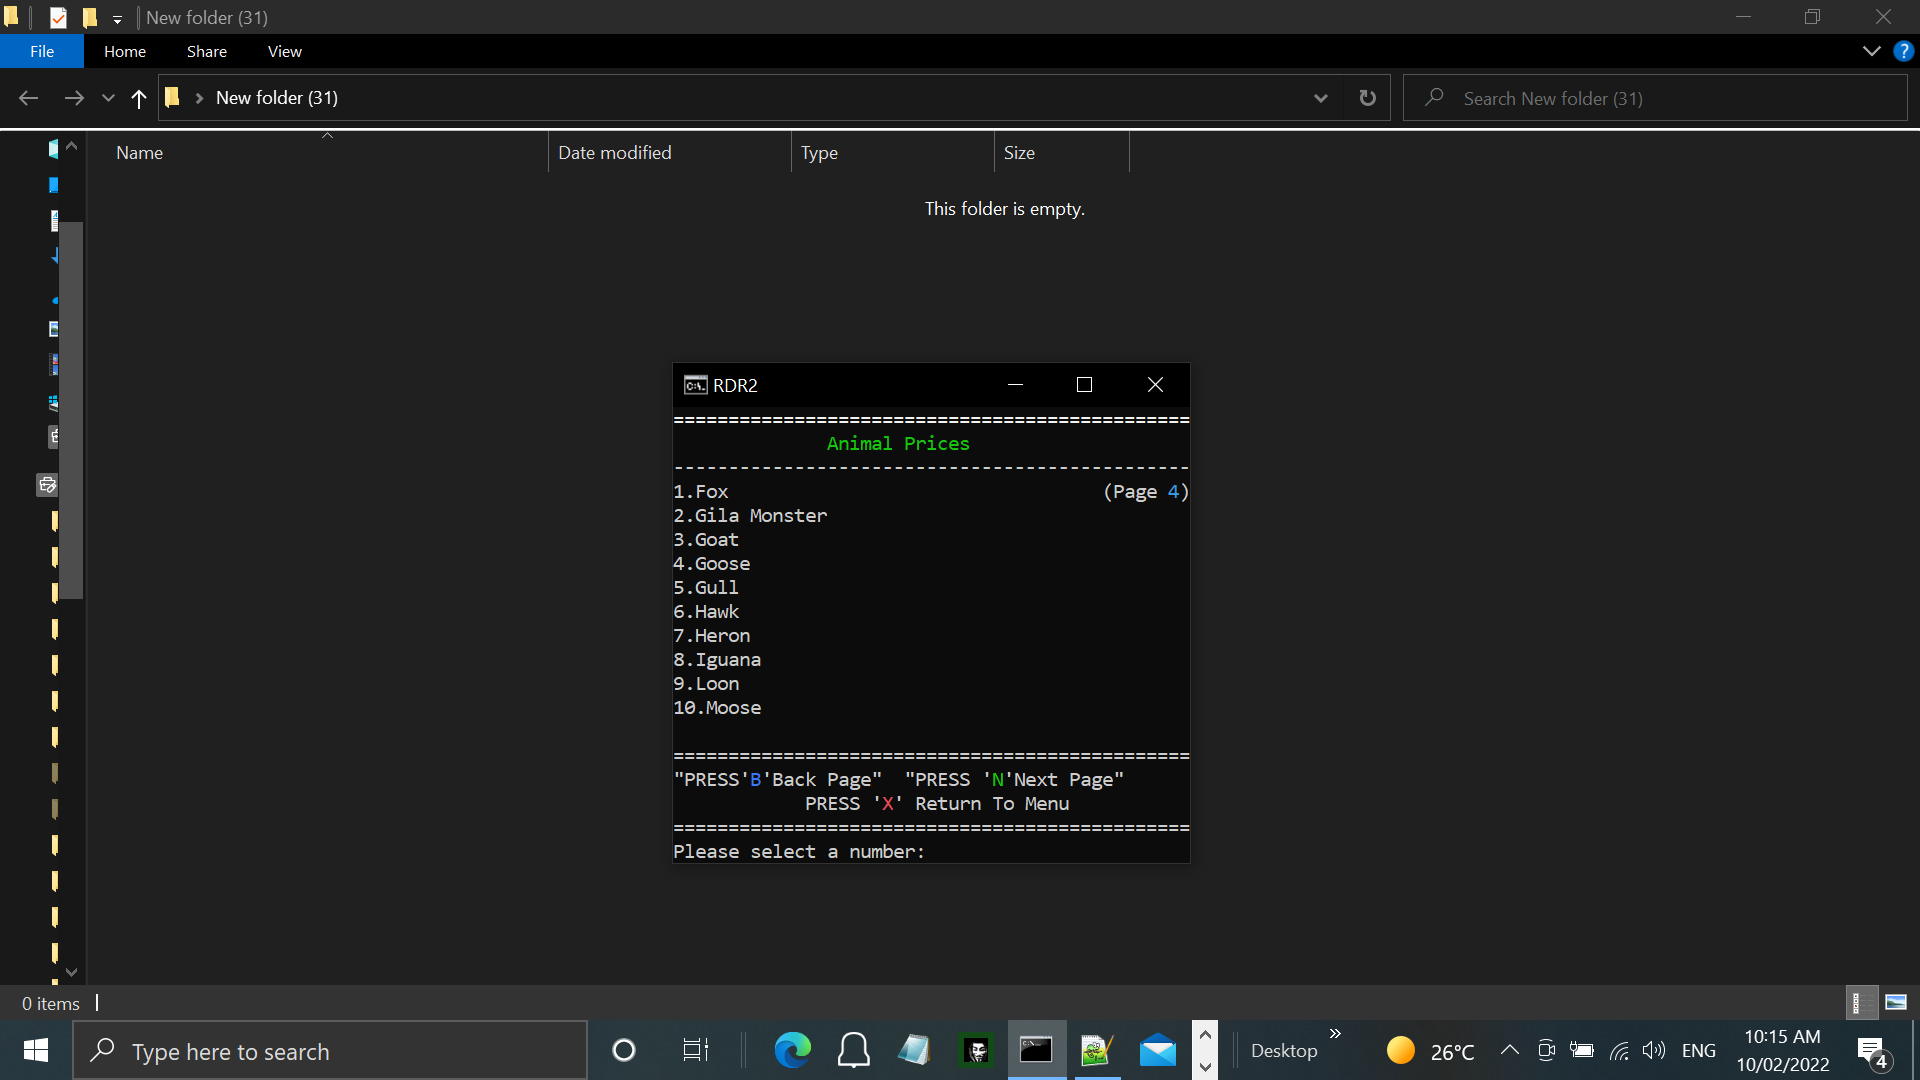1920x1080 pixels.
Task: Expand the ribbon with chevron arrow
Action: tap(1871, 51)
